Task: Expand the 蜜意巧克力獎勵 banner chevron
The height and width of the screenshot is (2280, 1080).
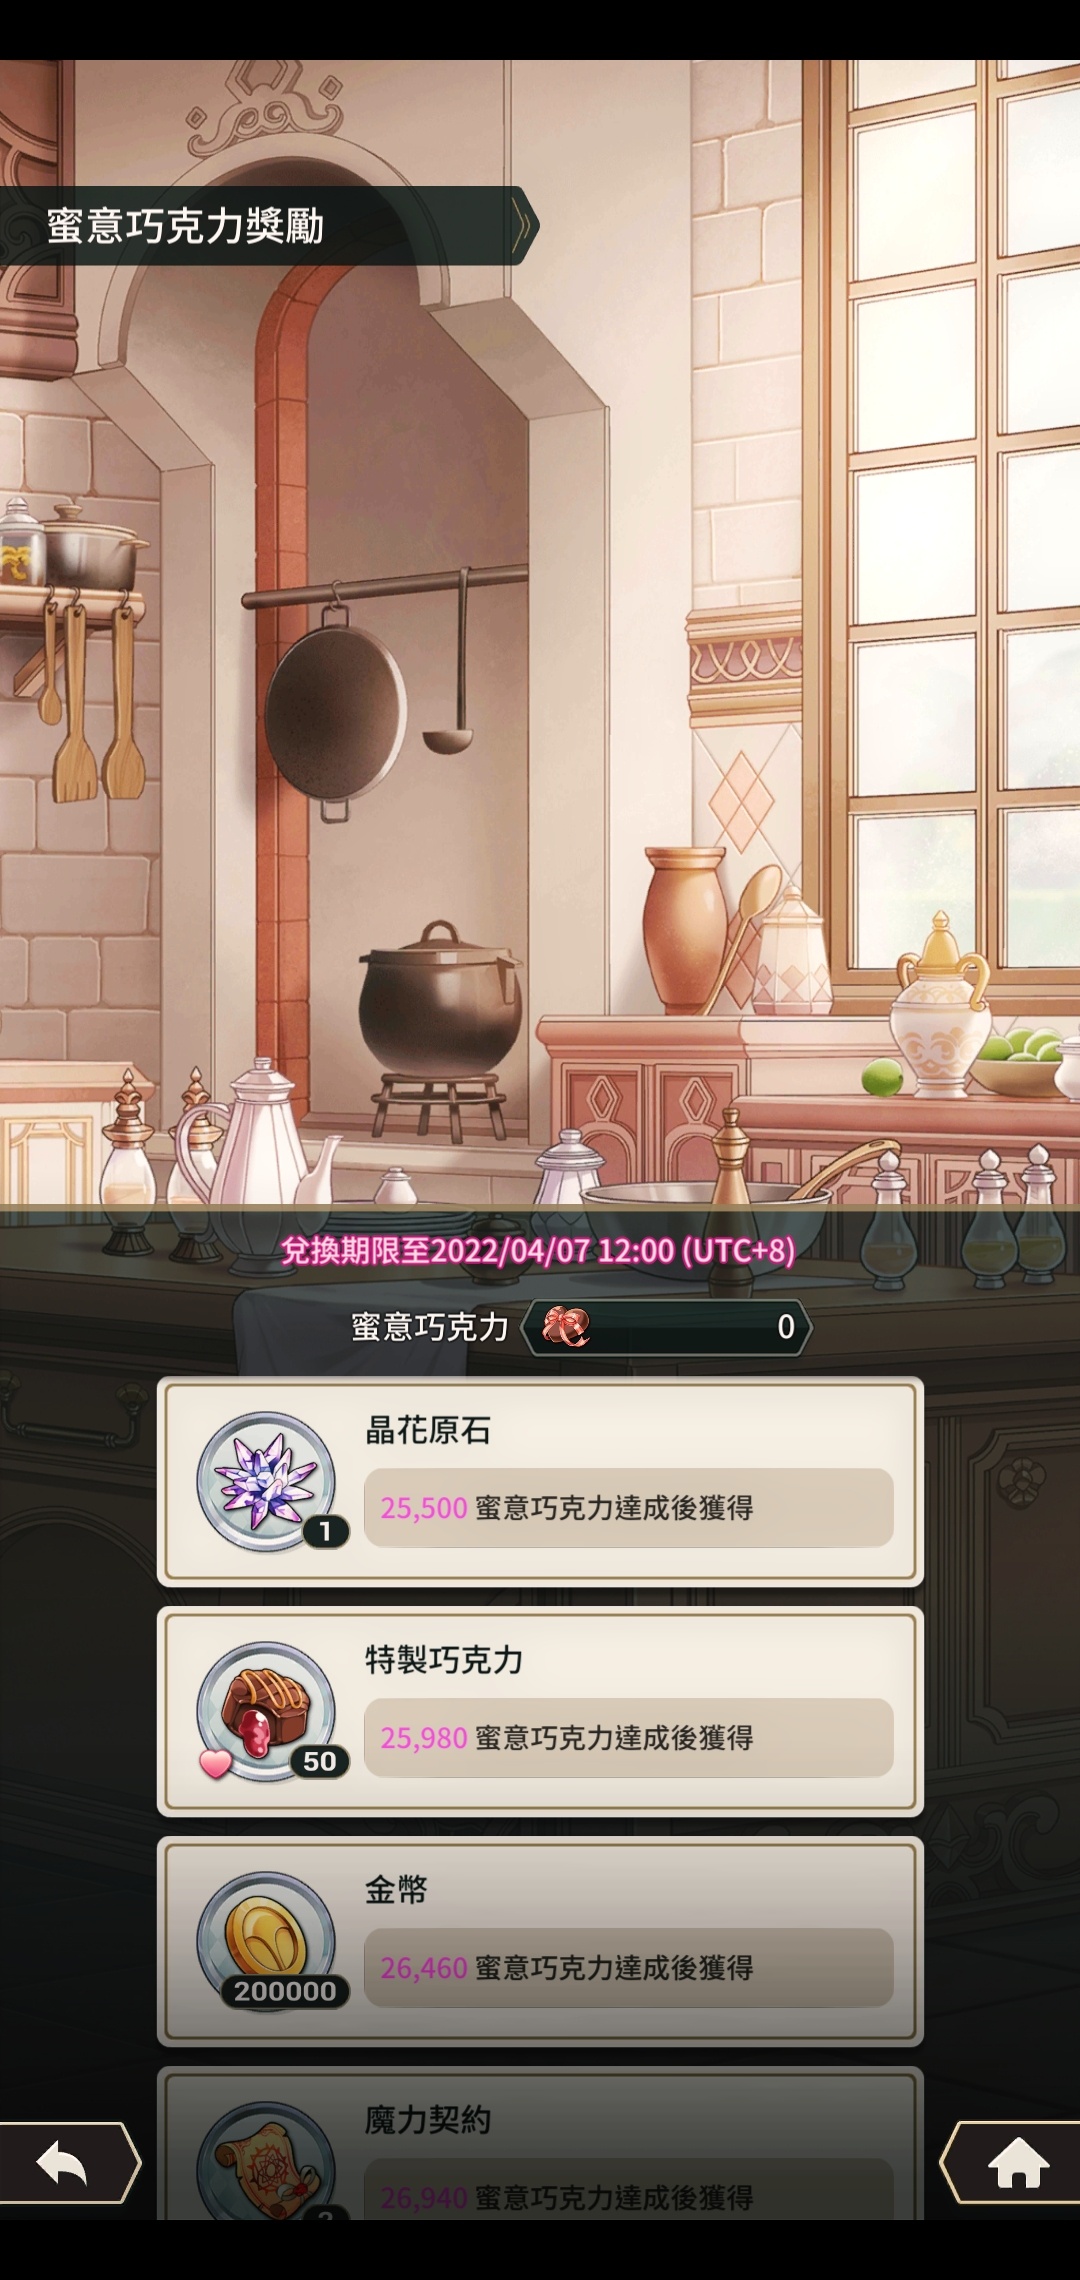Action: (x=520, y=226)
